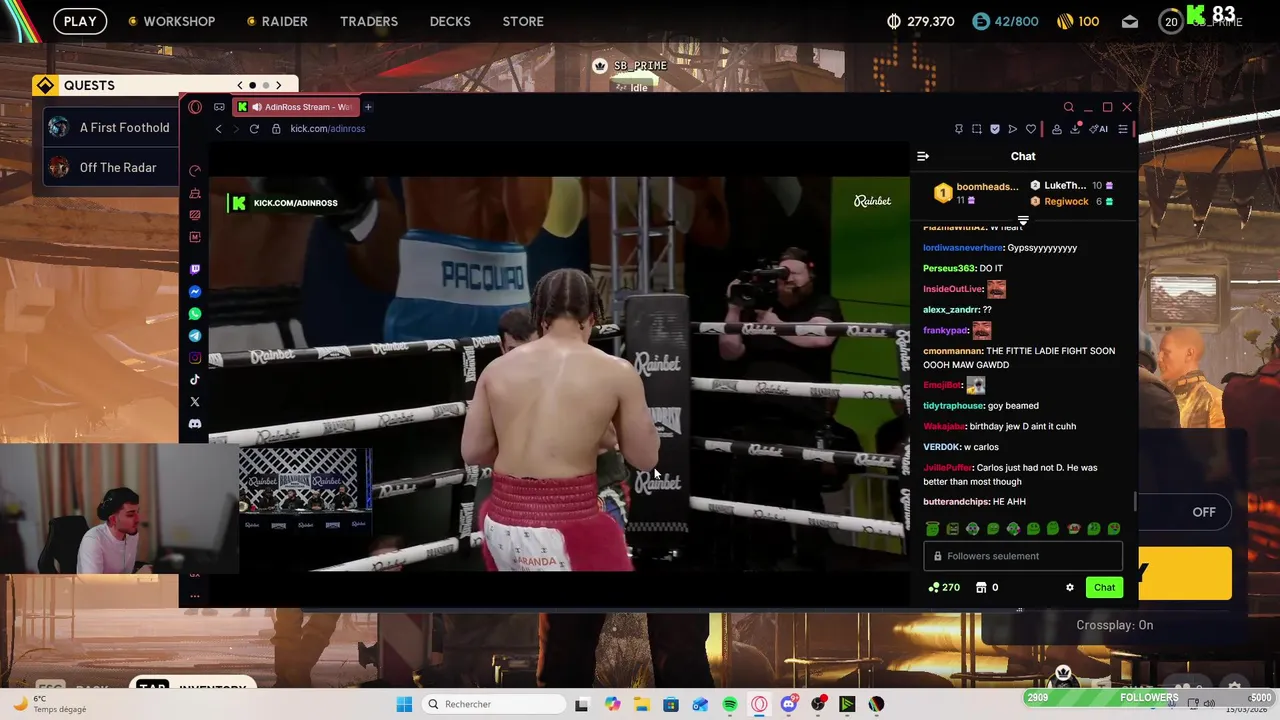
Task: Open Telegram in the Opera sidebar
Action: [195, 336]
